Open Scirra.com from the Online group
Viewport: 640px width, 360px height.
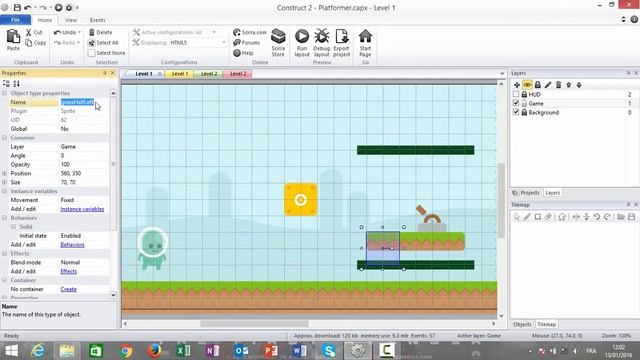coord(249,32)
